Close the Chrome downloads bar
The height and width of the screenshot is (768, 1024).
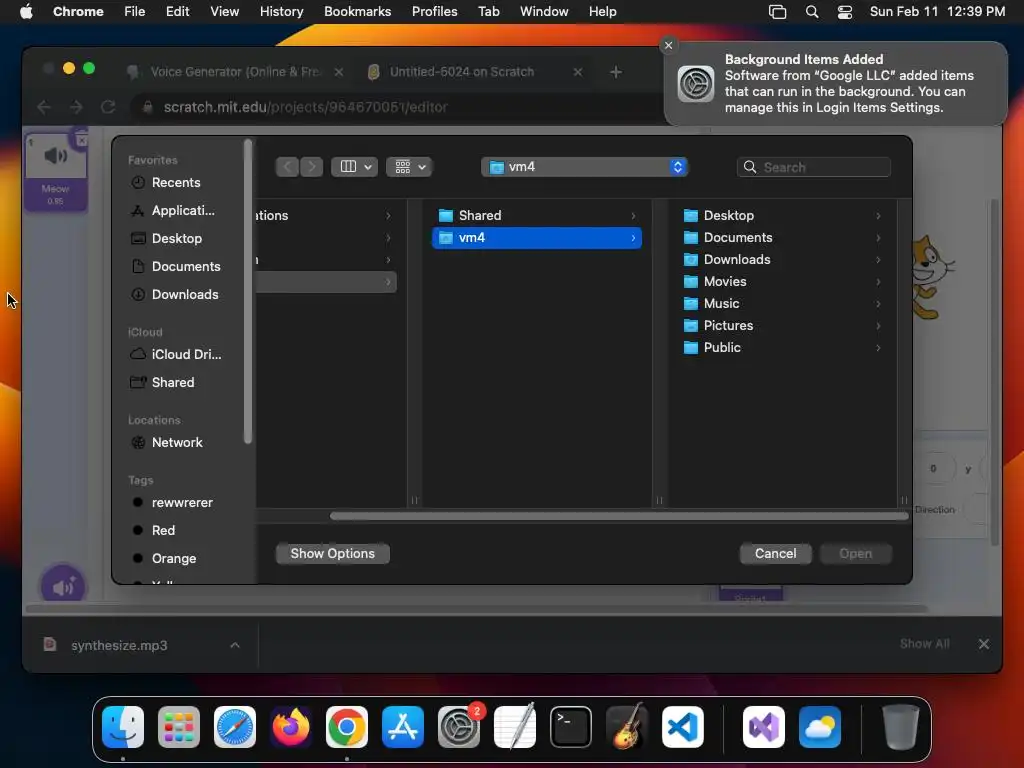coord(984,644)
